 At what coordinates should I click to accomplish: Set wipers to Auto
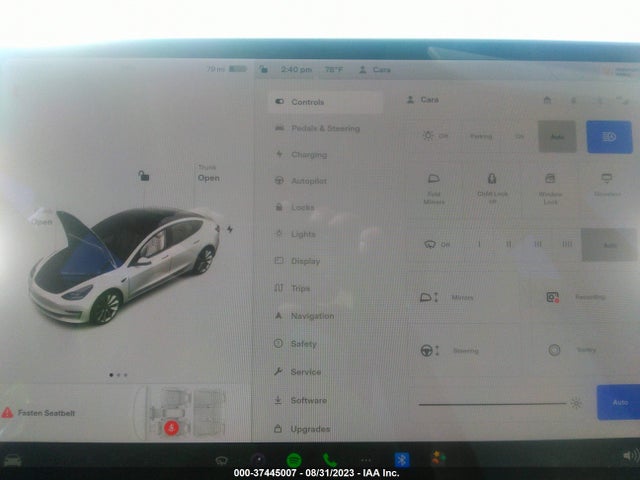[609, 245]
